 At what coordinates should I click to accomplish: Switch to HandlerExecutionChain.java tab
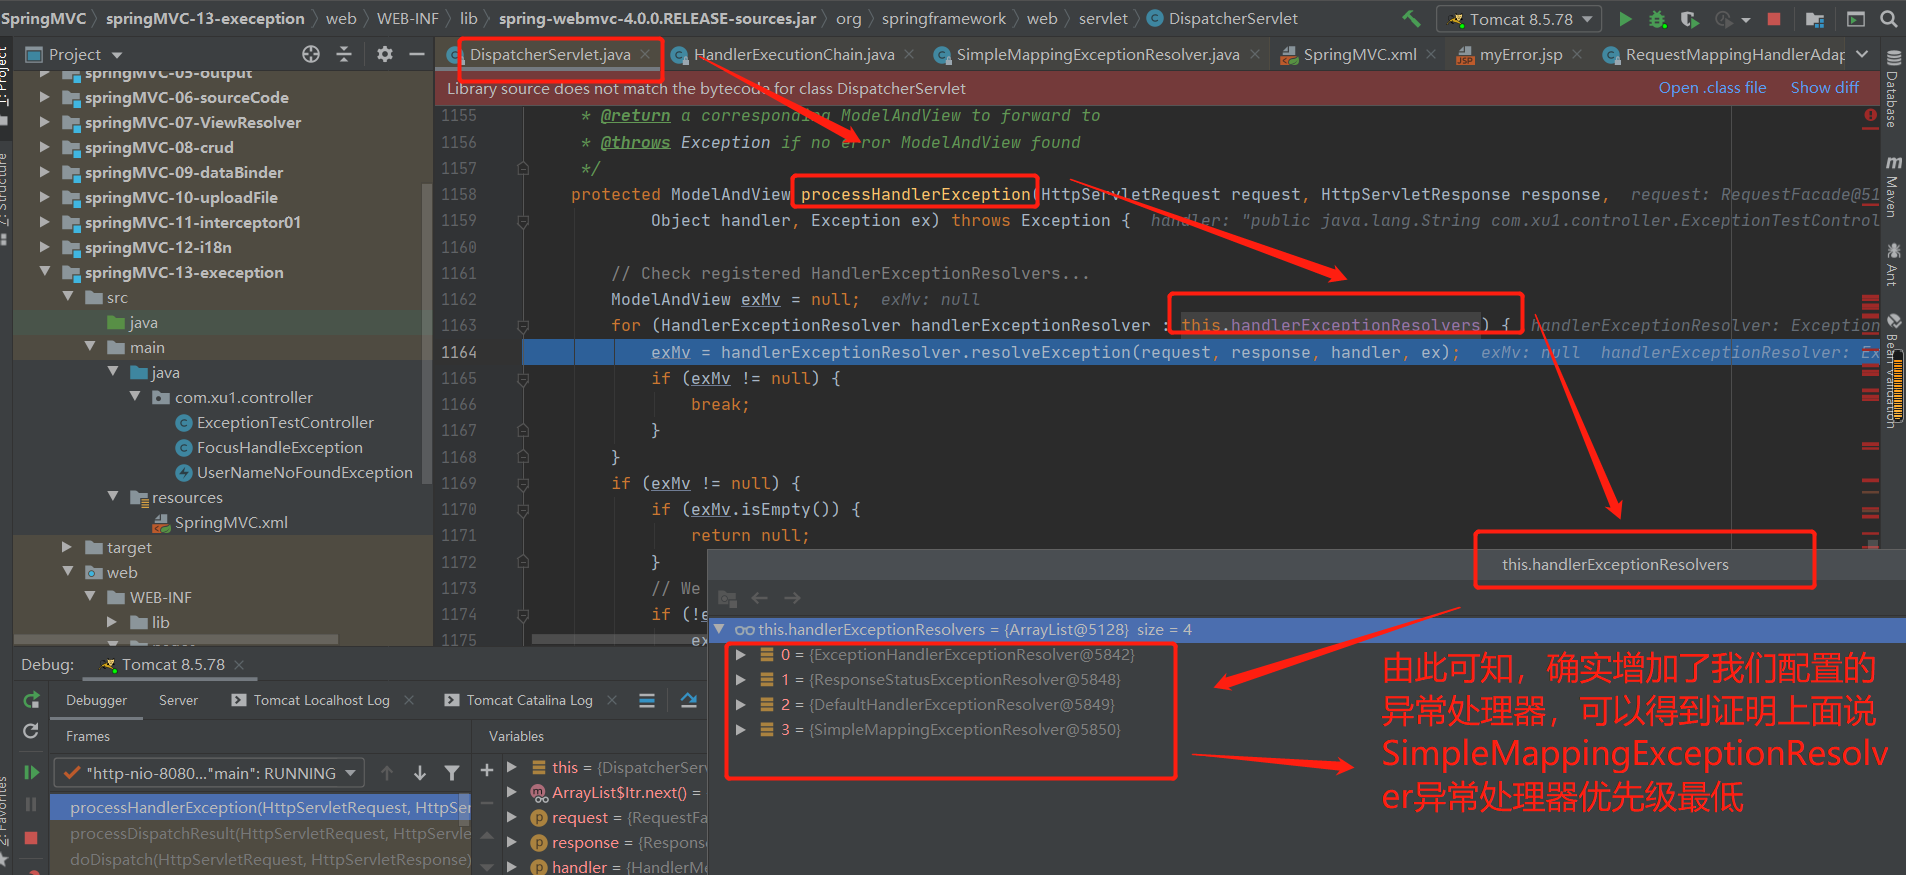(x=794, y=54)
